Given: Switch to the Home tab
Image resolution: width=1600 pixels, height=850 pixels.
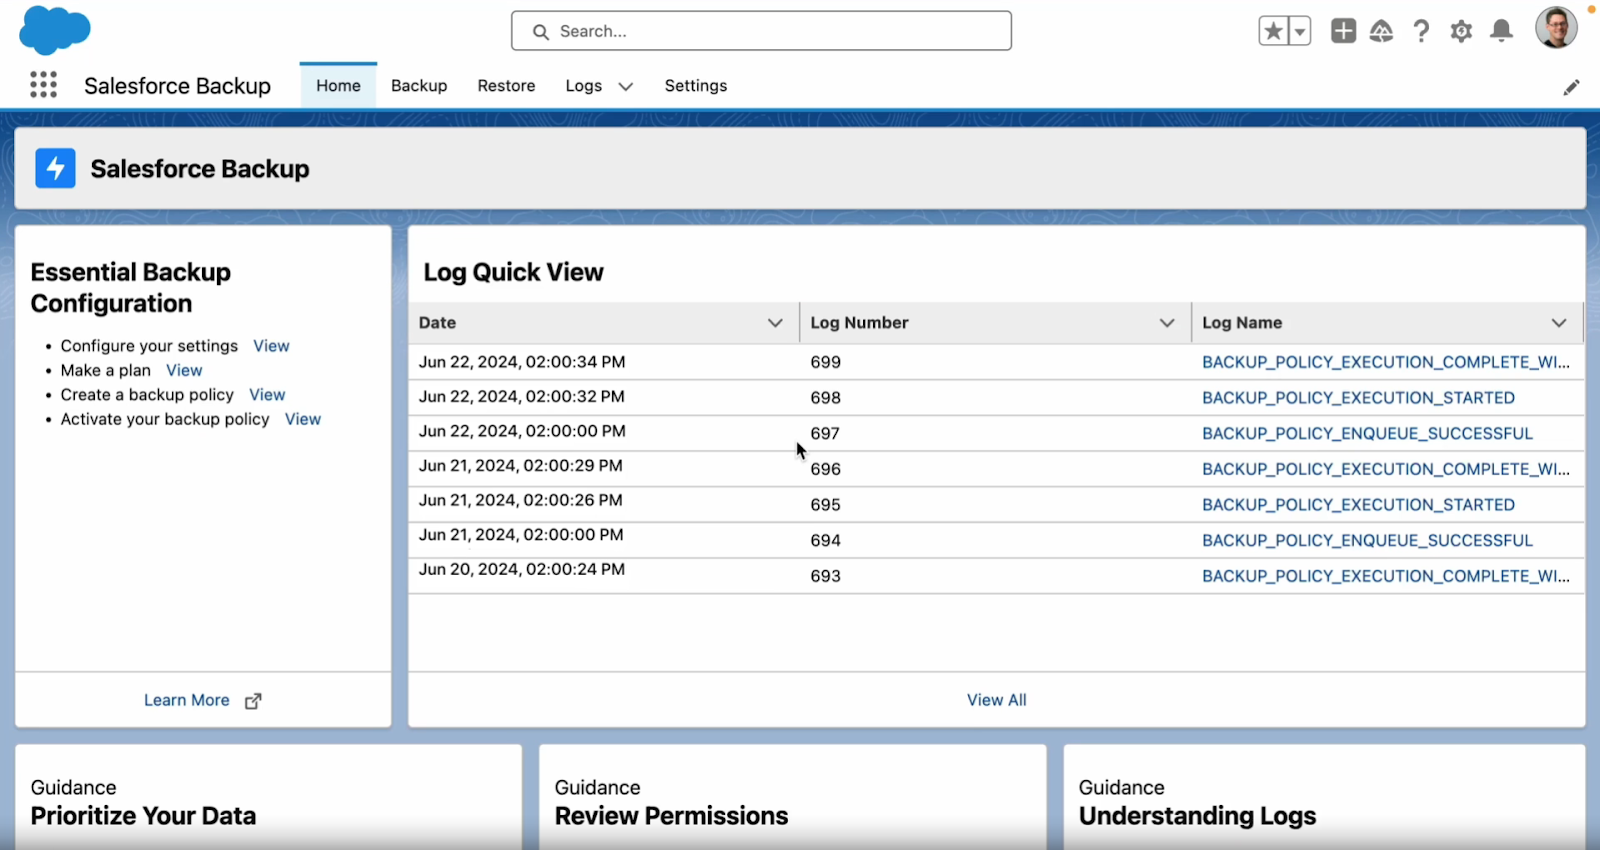Looking at the screenshot, I should tap(338, 86).
